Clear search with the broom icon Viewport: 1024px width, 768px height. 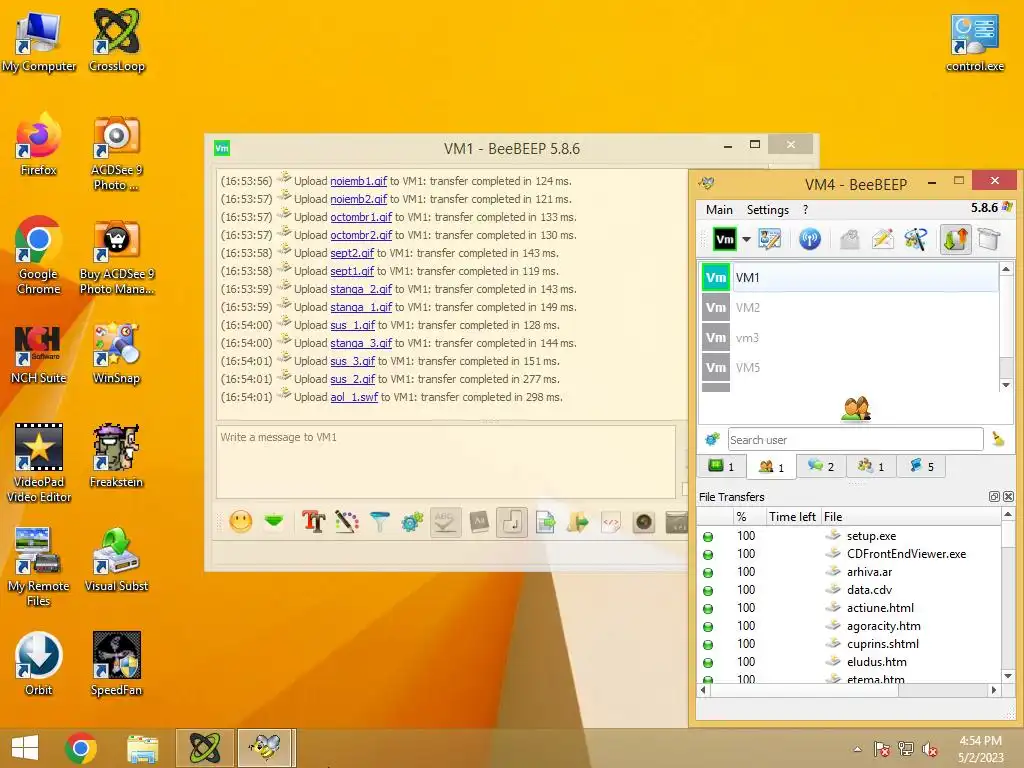point(998,439)
